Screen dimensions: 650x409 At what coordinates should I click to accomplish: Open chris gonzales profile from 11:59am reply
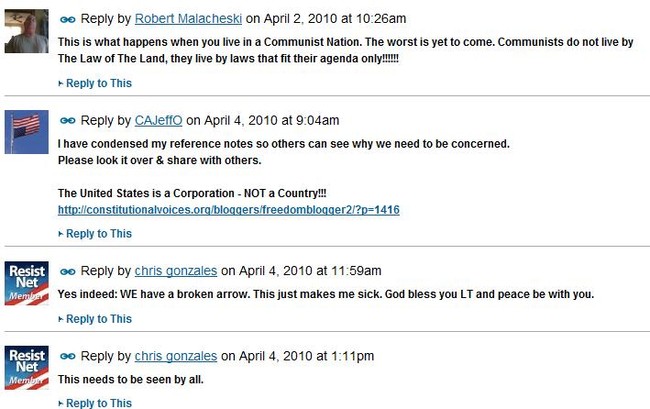(176, 271)
